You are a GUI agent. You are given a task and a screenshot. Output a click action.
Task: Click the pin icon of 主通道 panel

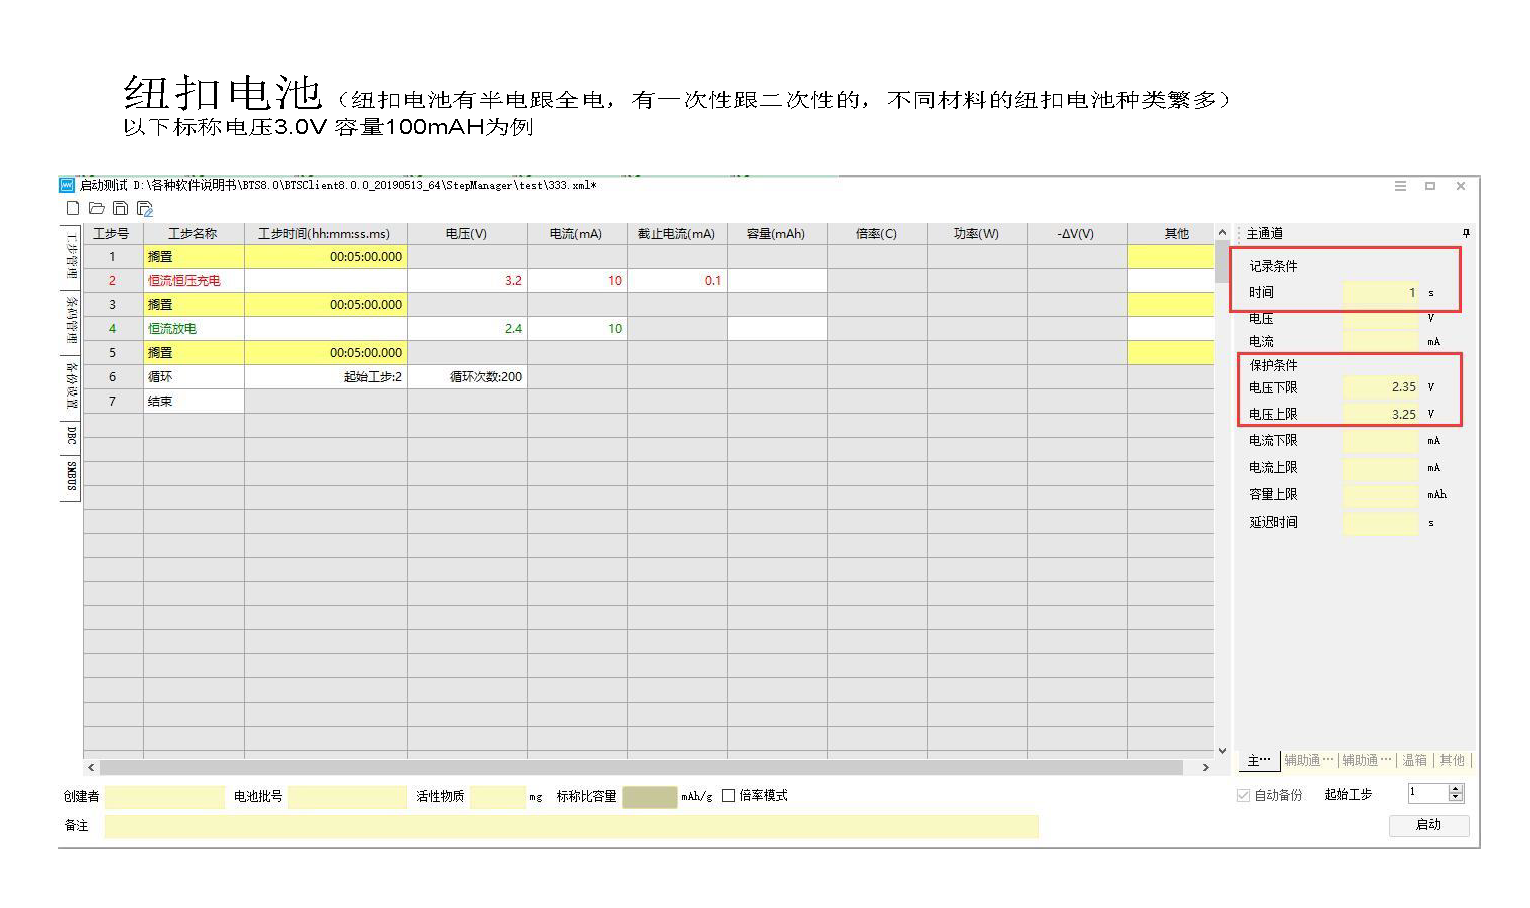[1466, 233]
